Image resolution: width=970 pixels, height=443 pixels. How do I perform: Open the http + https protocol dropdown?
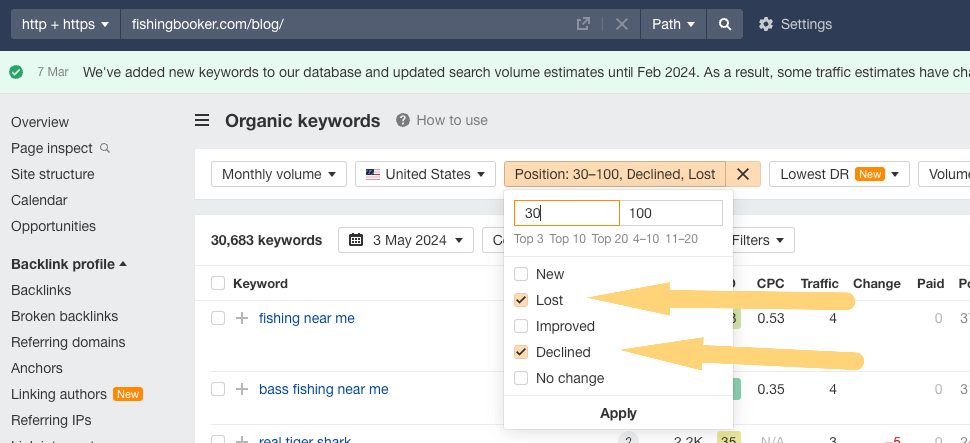(x=65, y=24)
